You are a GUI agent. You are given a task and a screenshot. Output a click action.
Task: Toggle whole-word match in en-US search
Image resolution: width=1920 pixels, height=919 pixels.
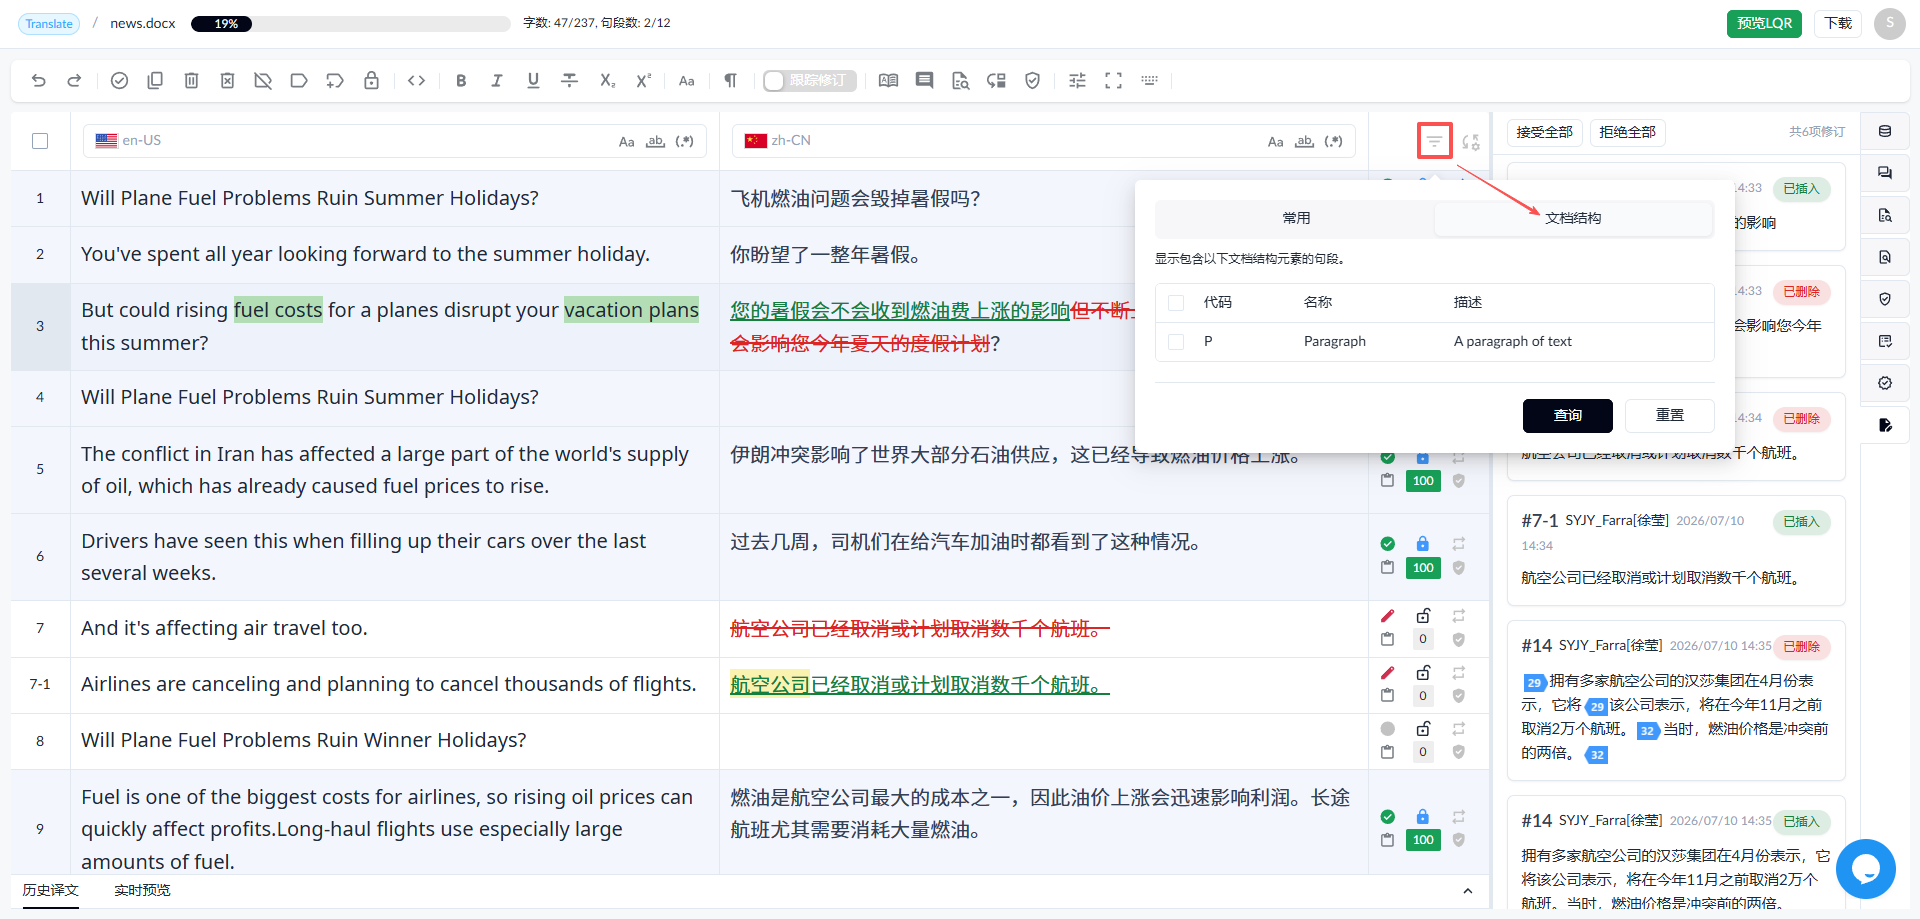click(655, 142)
